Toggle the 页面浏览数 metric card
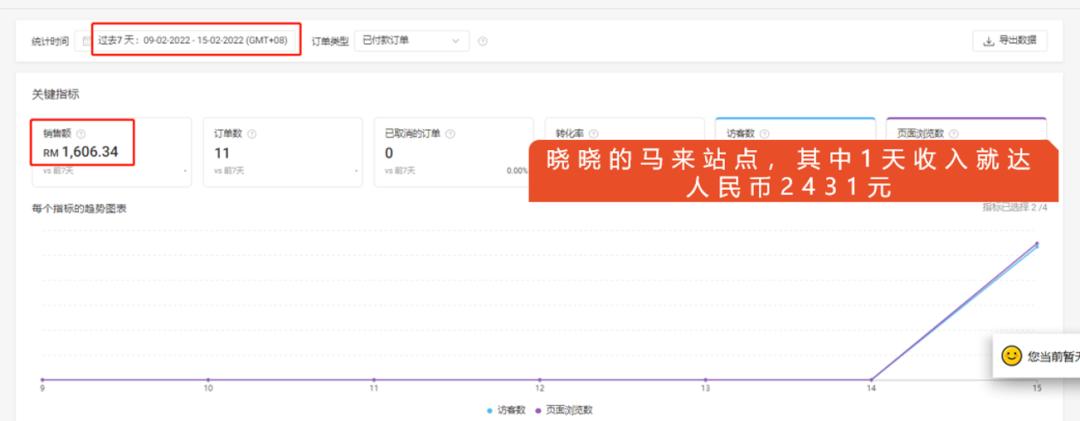The width and height of the screenshot is (1080, 421). (965, 129)
